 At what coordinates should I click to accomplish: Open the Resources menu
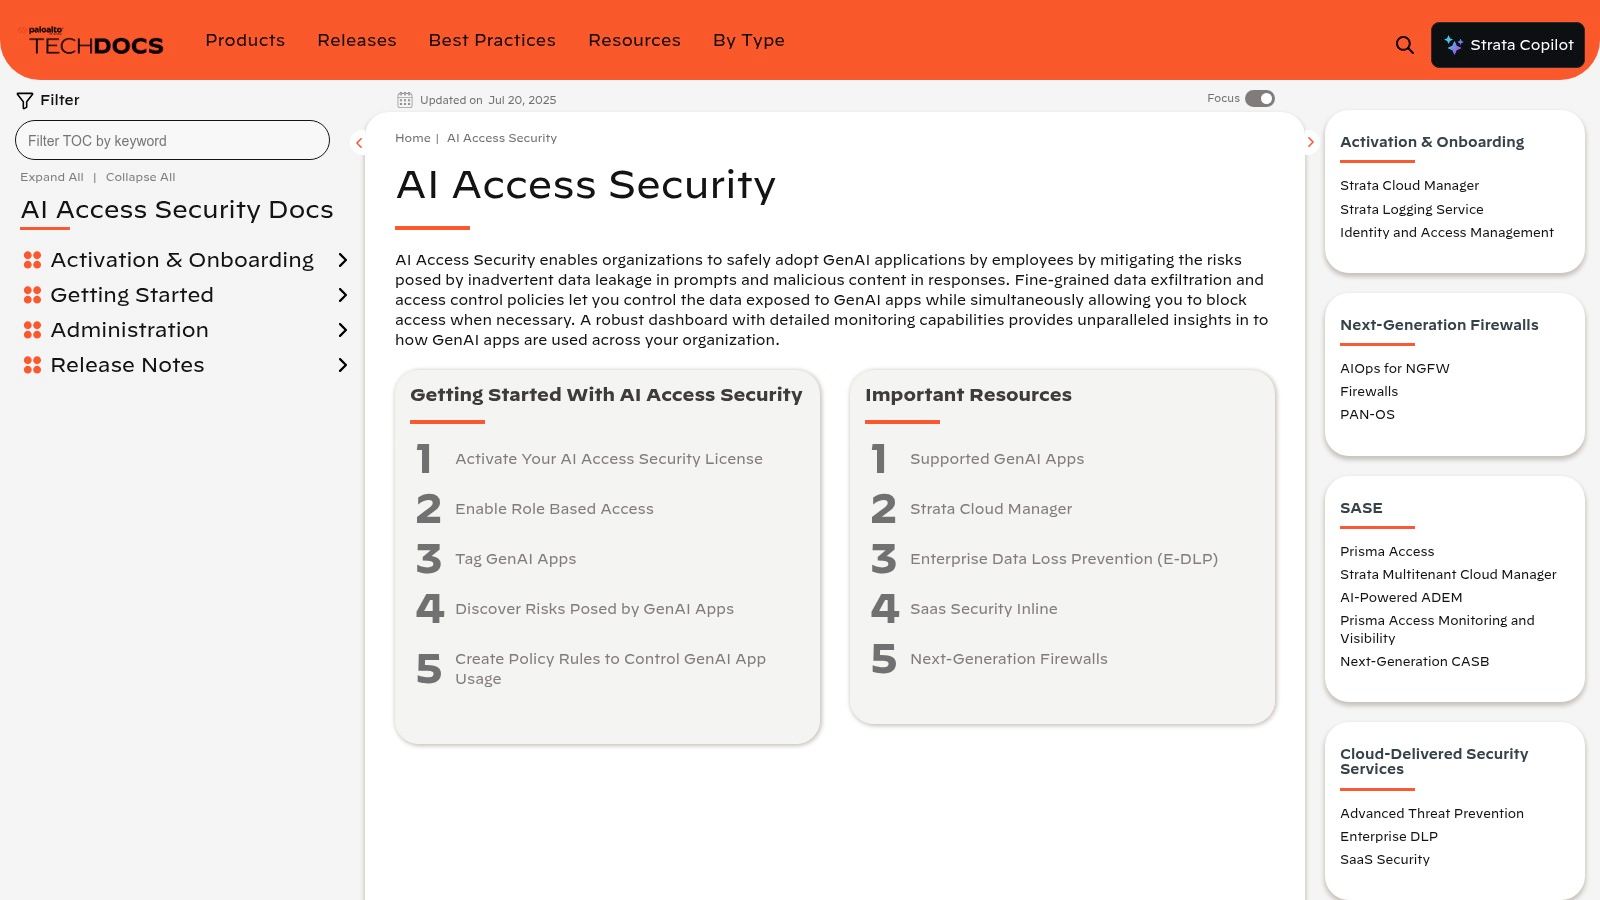634,40
